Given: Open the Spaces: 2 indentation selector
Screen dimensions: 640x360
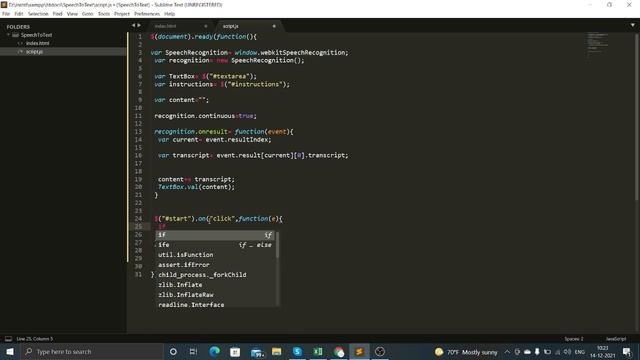Looking at the screenshot, I should click(574, 339).
